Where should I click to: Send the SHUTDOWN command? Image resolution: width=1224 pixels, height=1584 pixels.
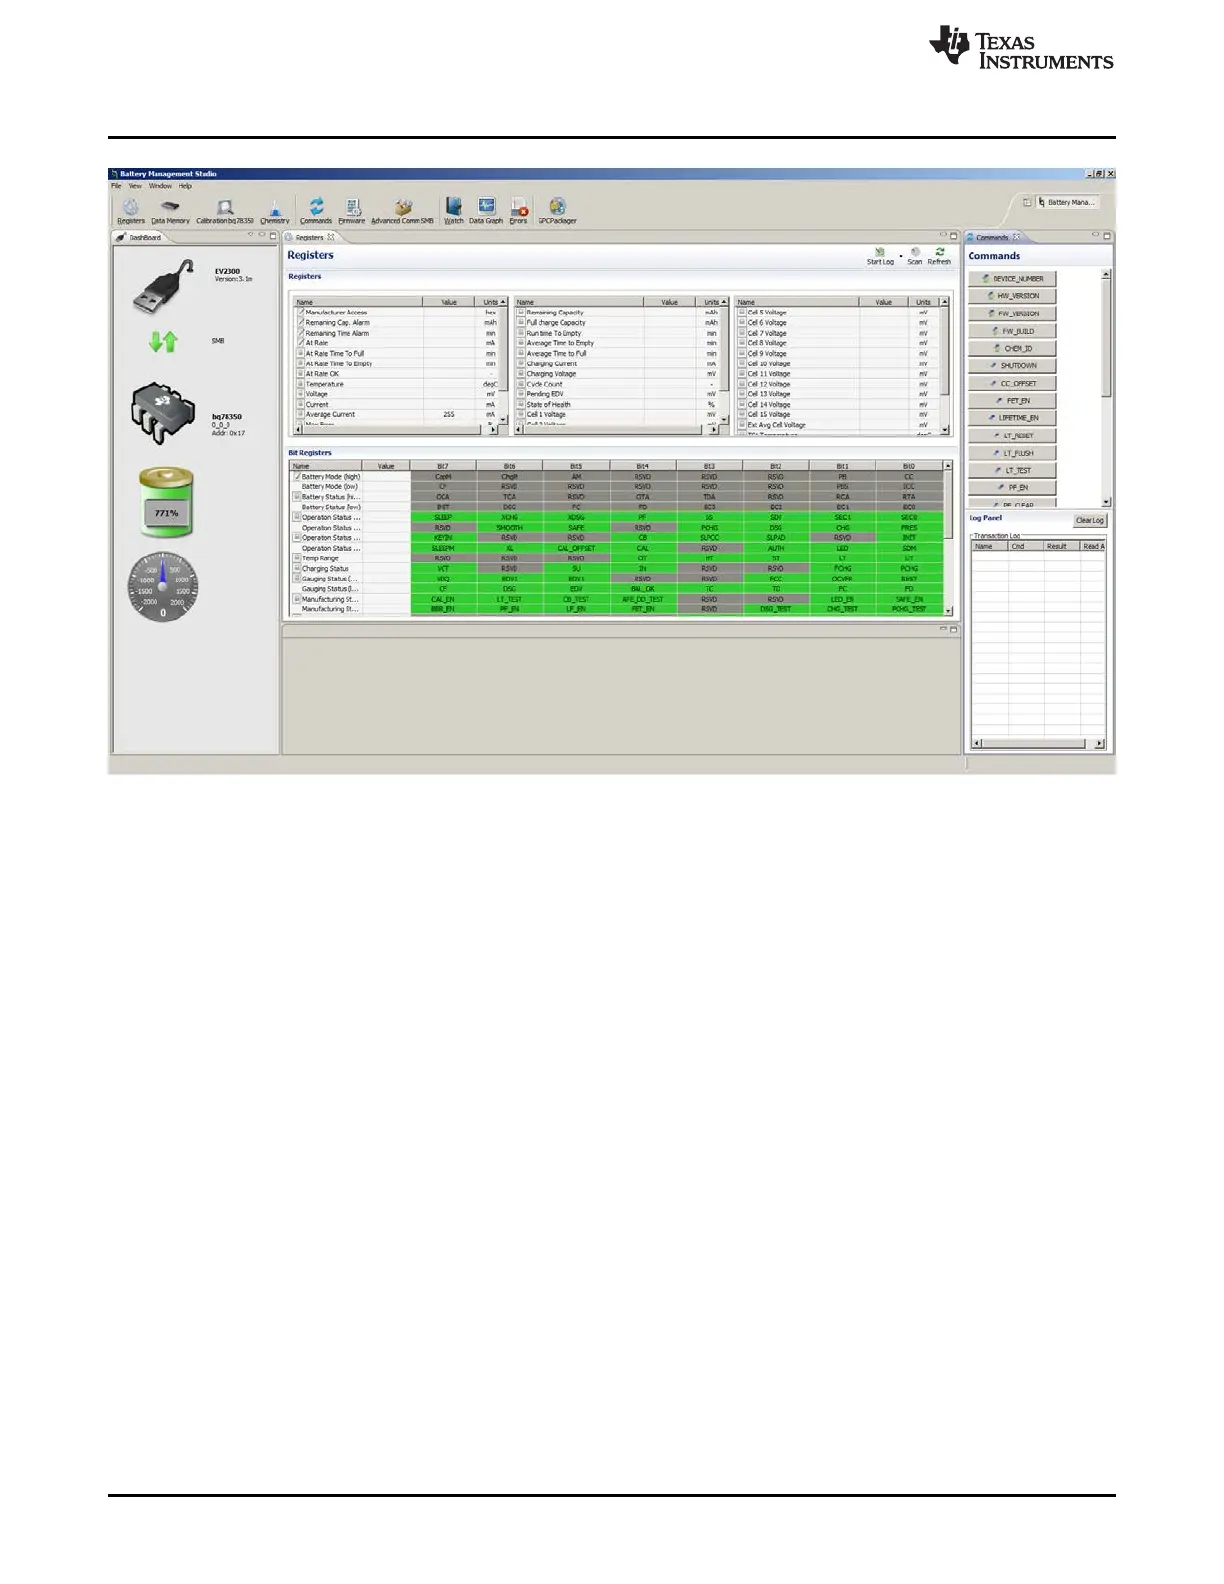coord(1012,366)
